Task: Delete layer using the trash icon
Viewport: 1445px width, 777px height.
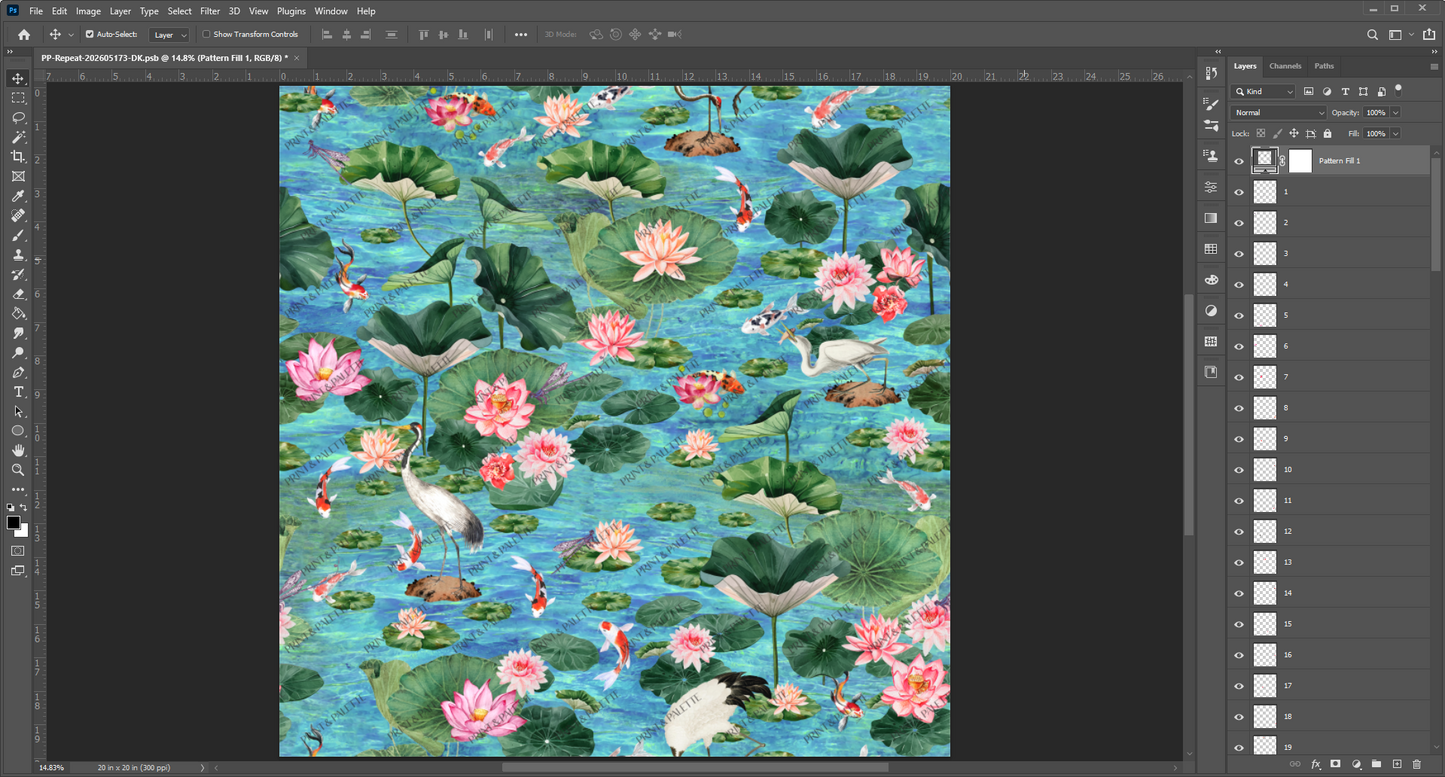Action: 1417,764
